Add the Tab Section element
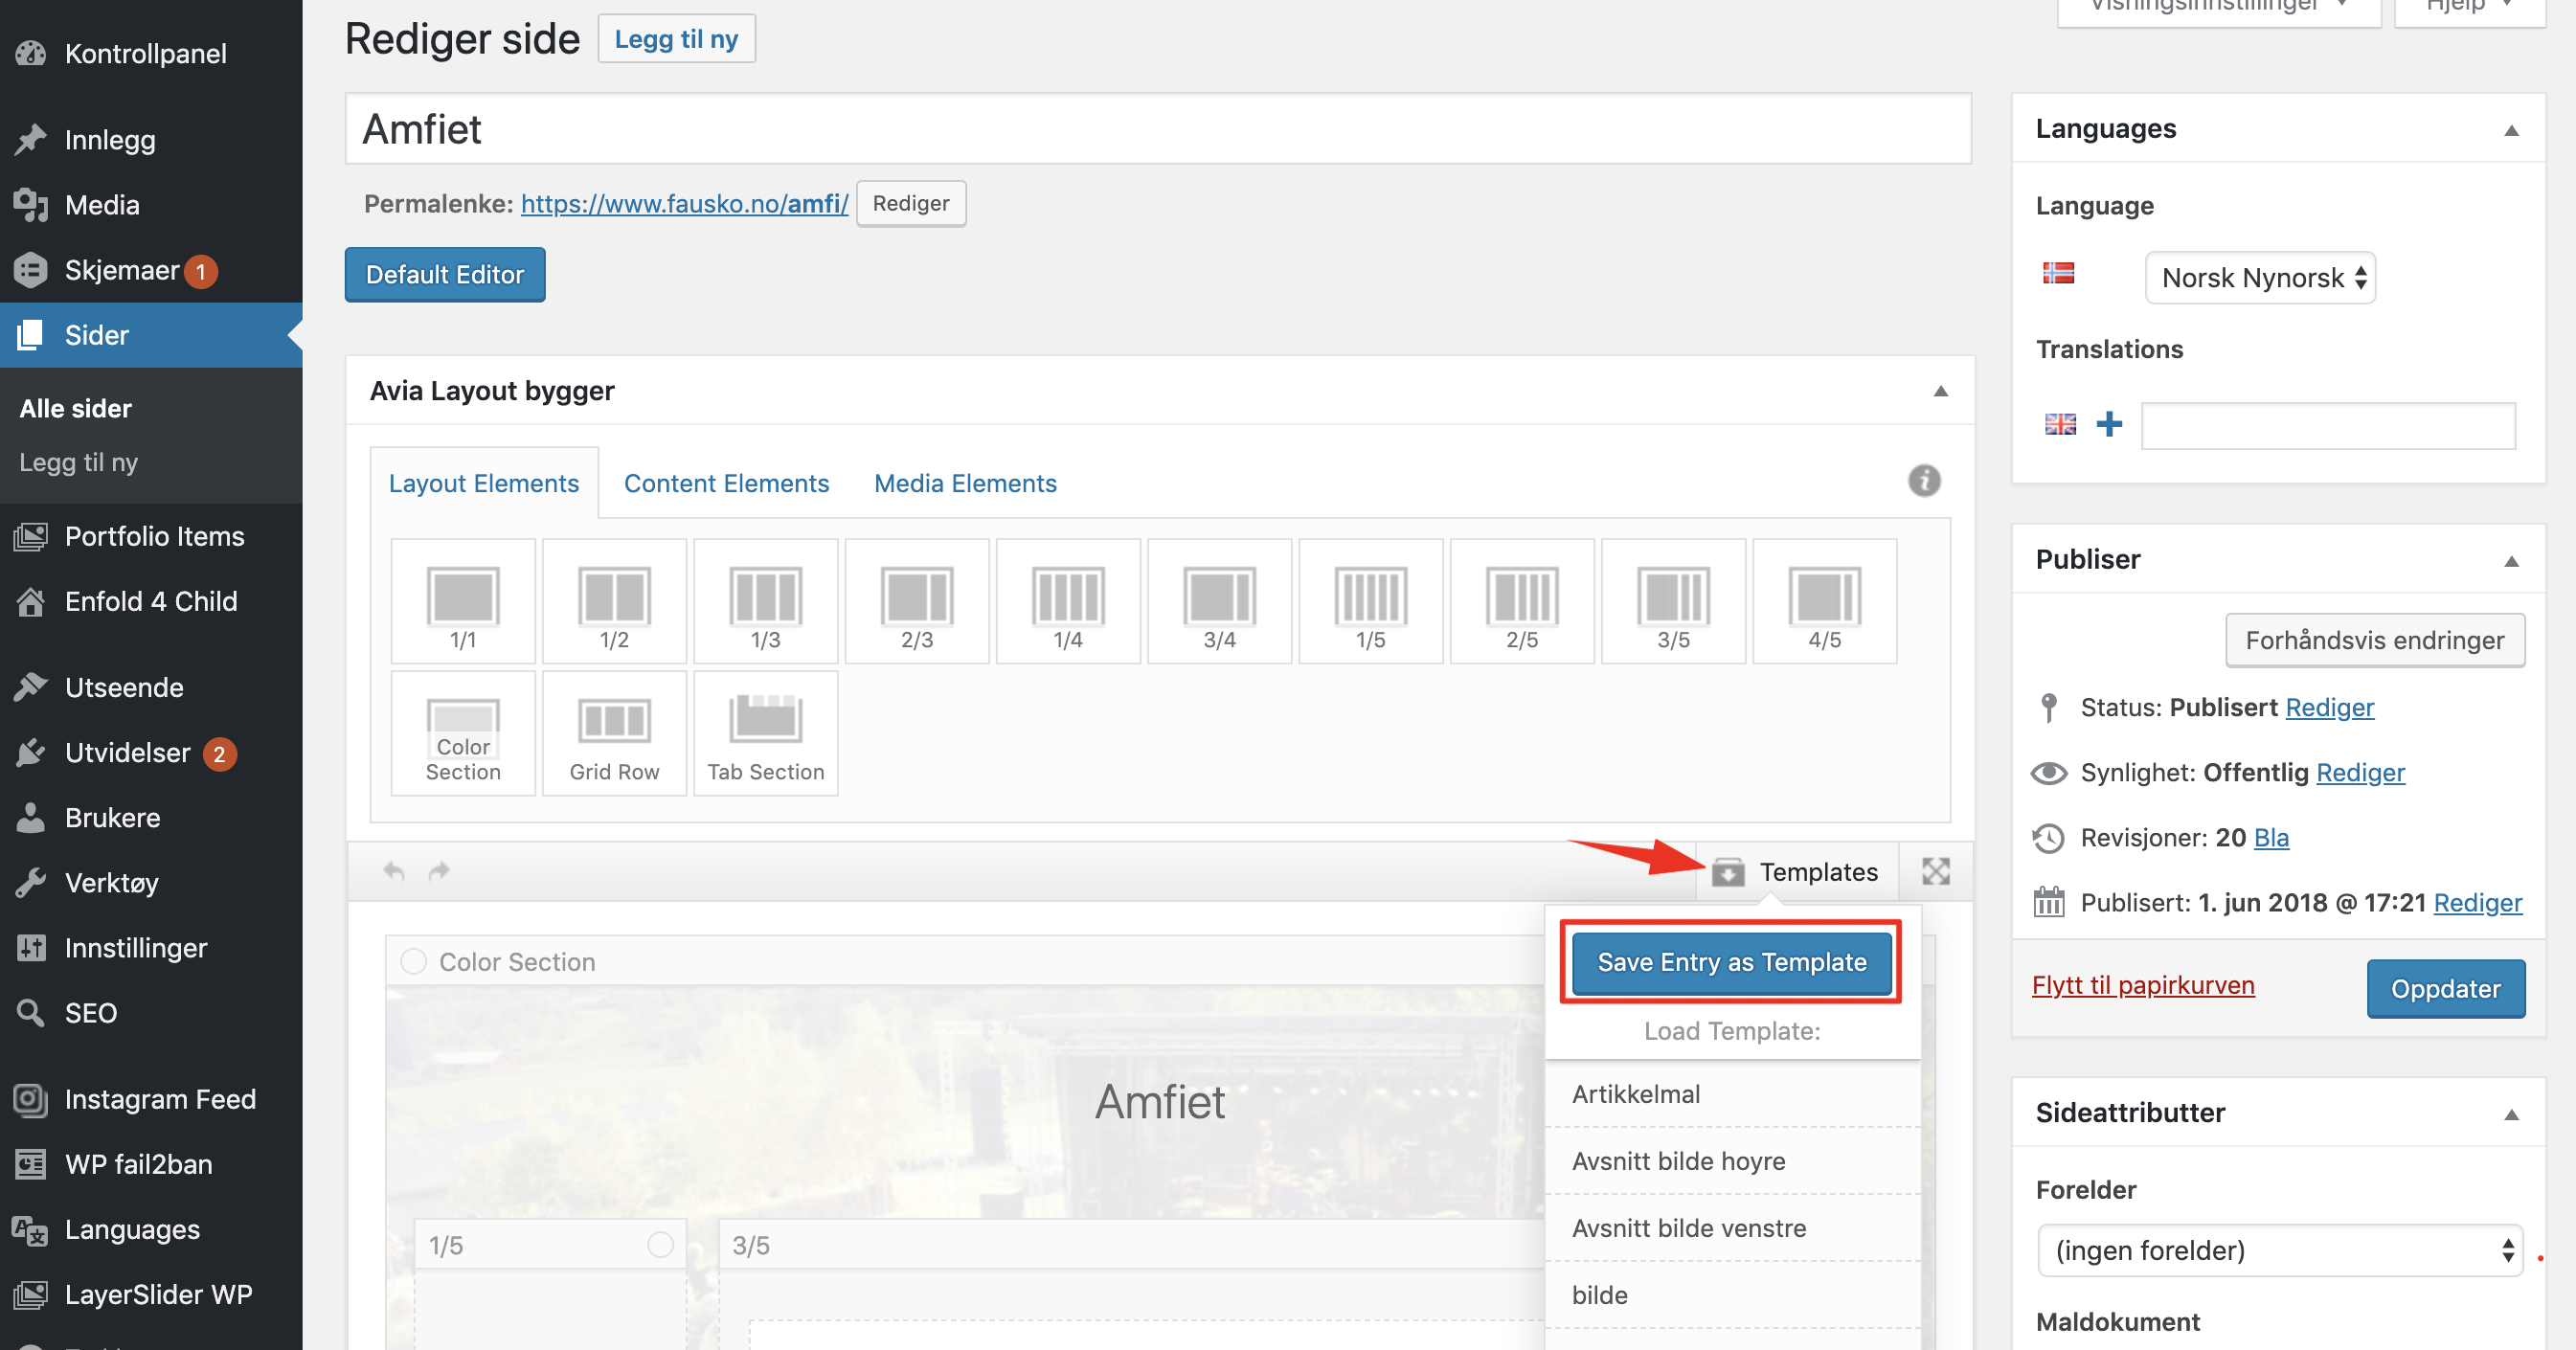This screenshot has height=1350, width=2576. coord(765,733)
